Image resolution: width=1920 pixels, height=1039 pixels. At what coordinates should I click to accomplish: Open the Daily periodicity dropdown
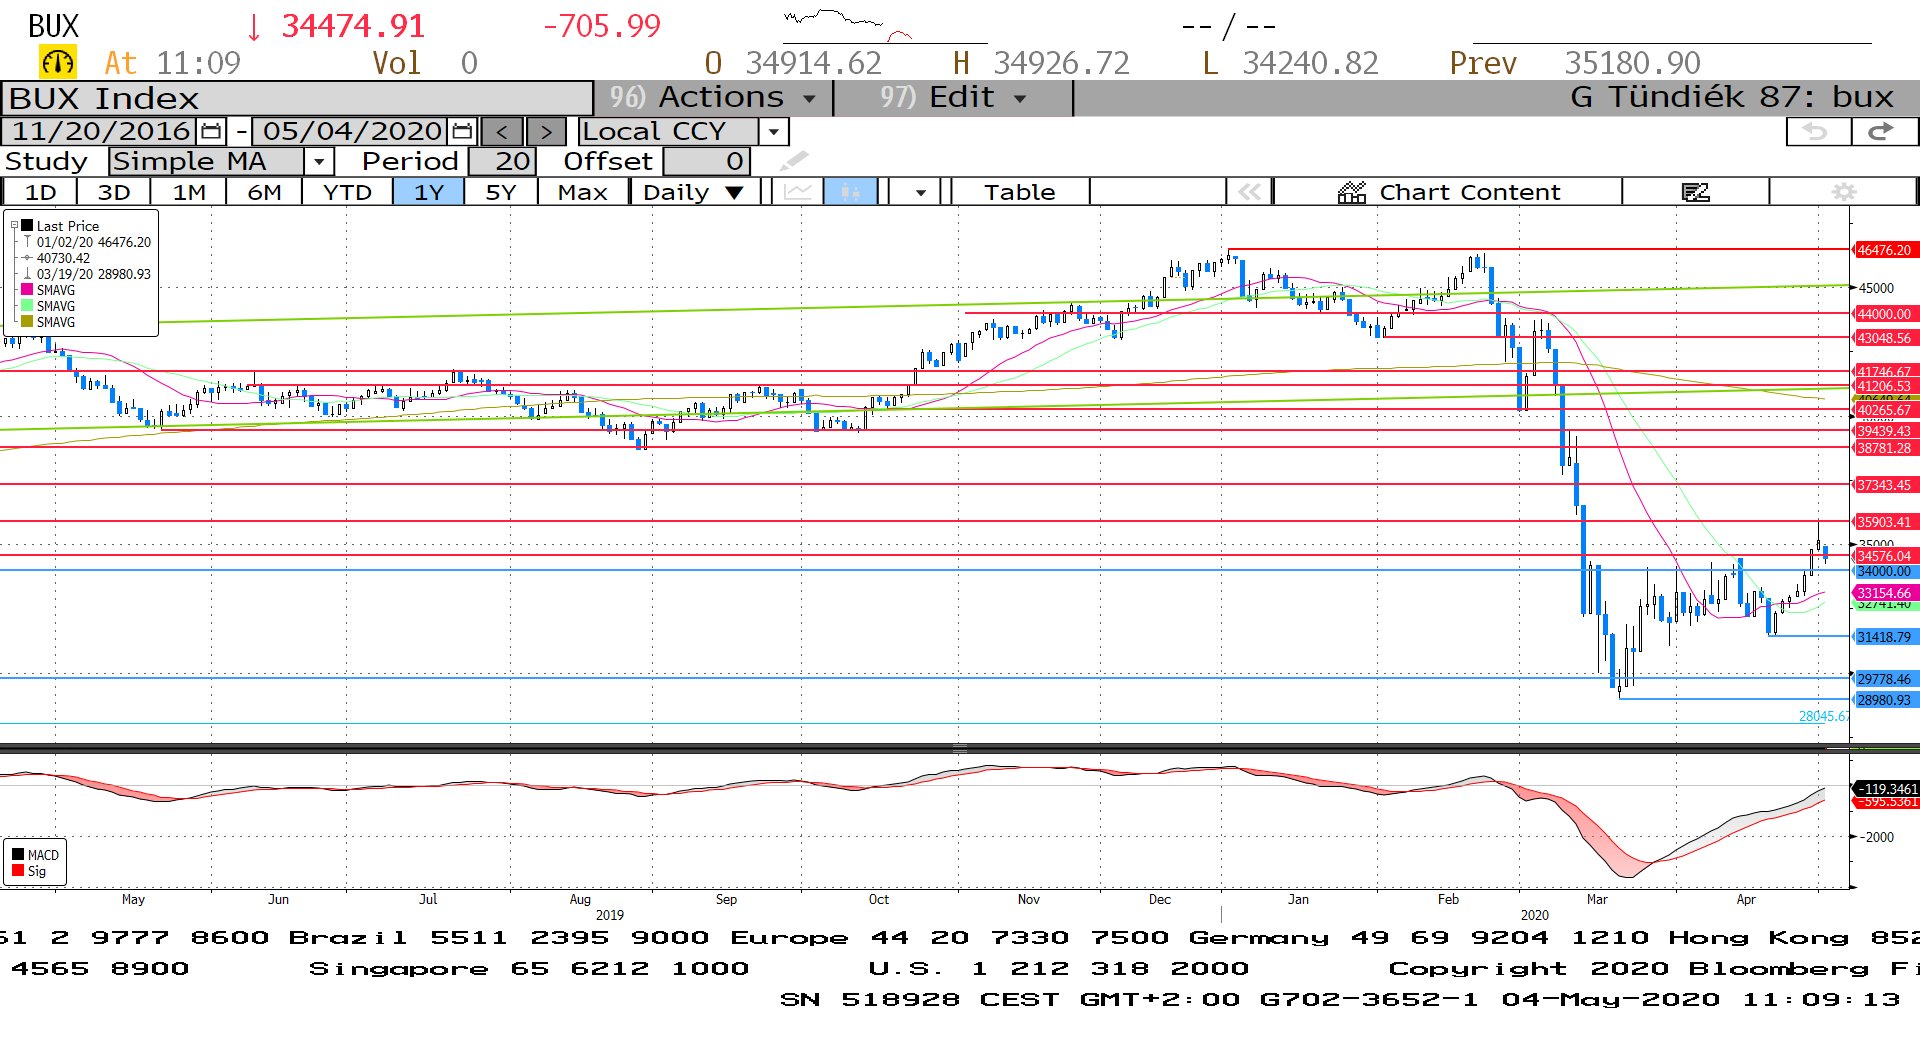pos(694,192)
